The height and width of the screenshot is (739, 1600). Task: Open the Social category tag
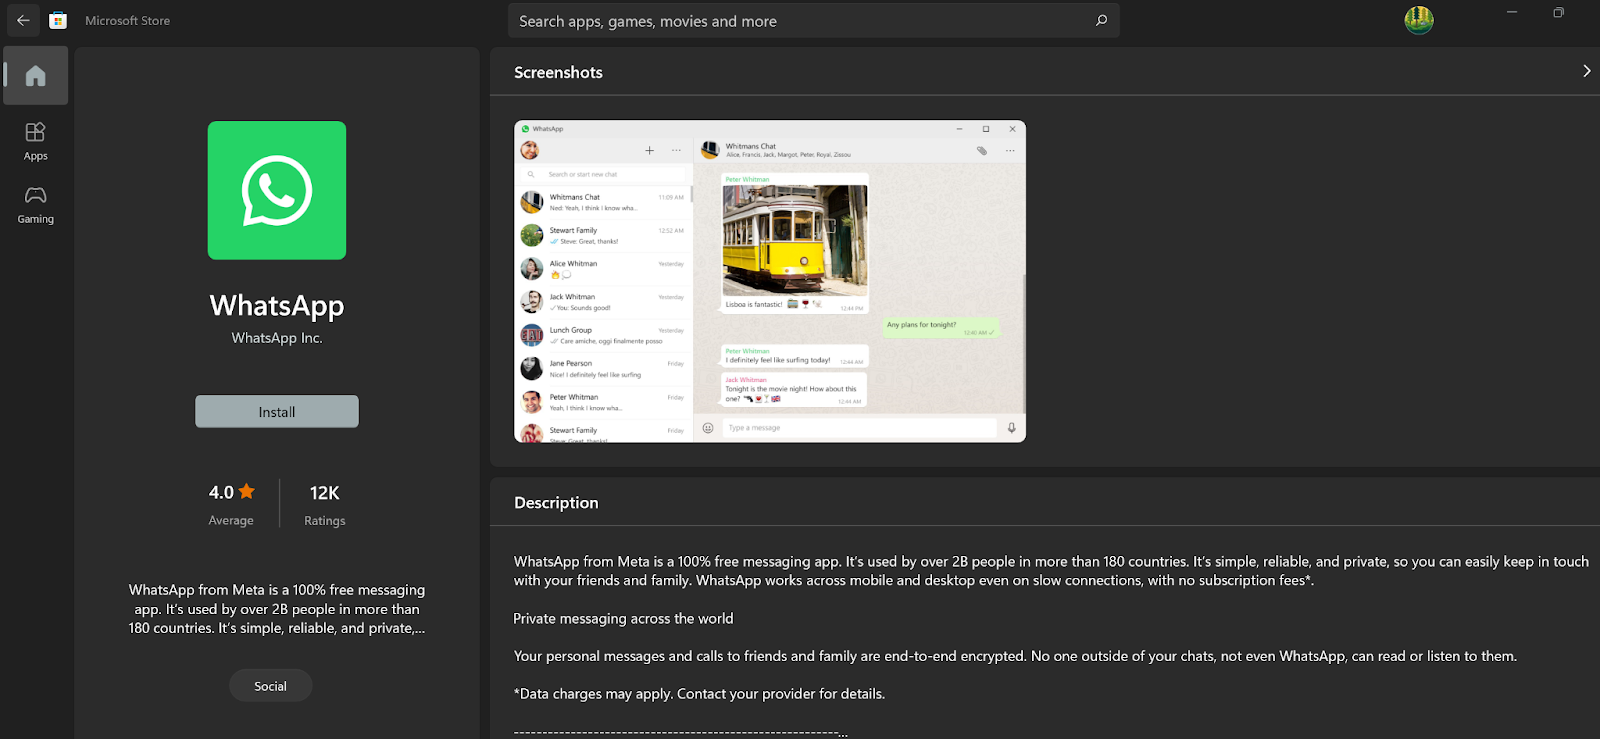270,686
